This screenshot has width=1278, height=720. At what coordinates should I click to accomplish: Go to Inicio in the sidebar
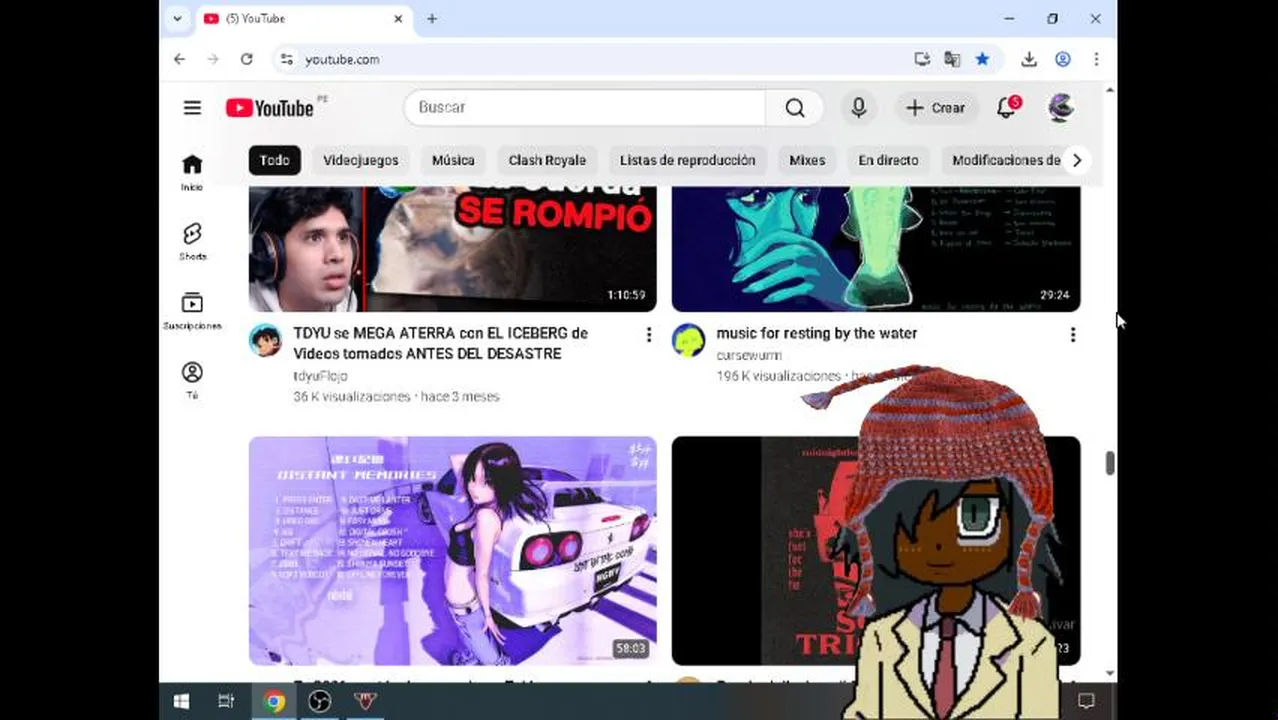point(192,172)
